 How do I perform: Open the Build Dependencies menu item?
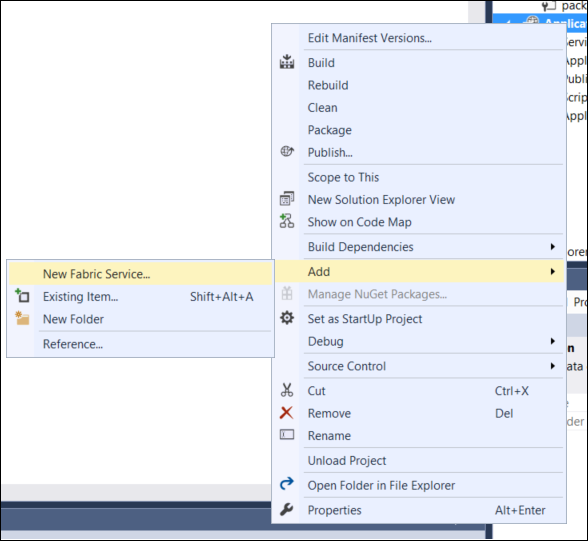(x=419, y=247)
